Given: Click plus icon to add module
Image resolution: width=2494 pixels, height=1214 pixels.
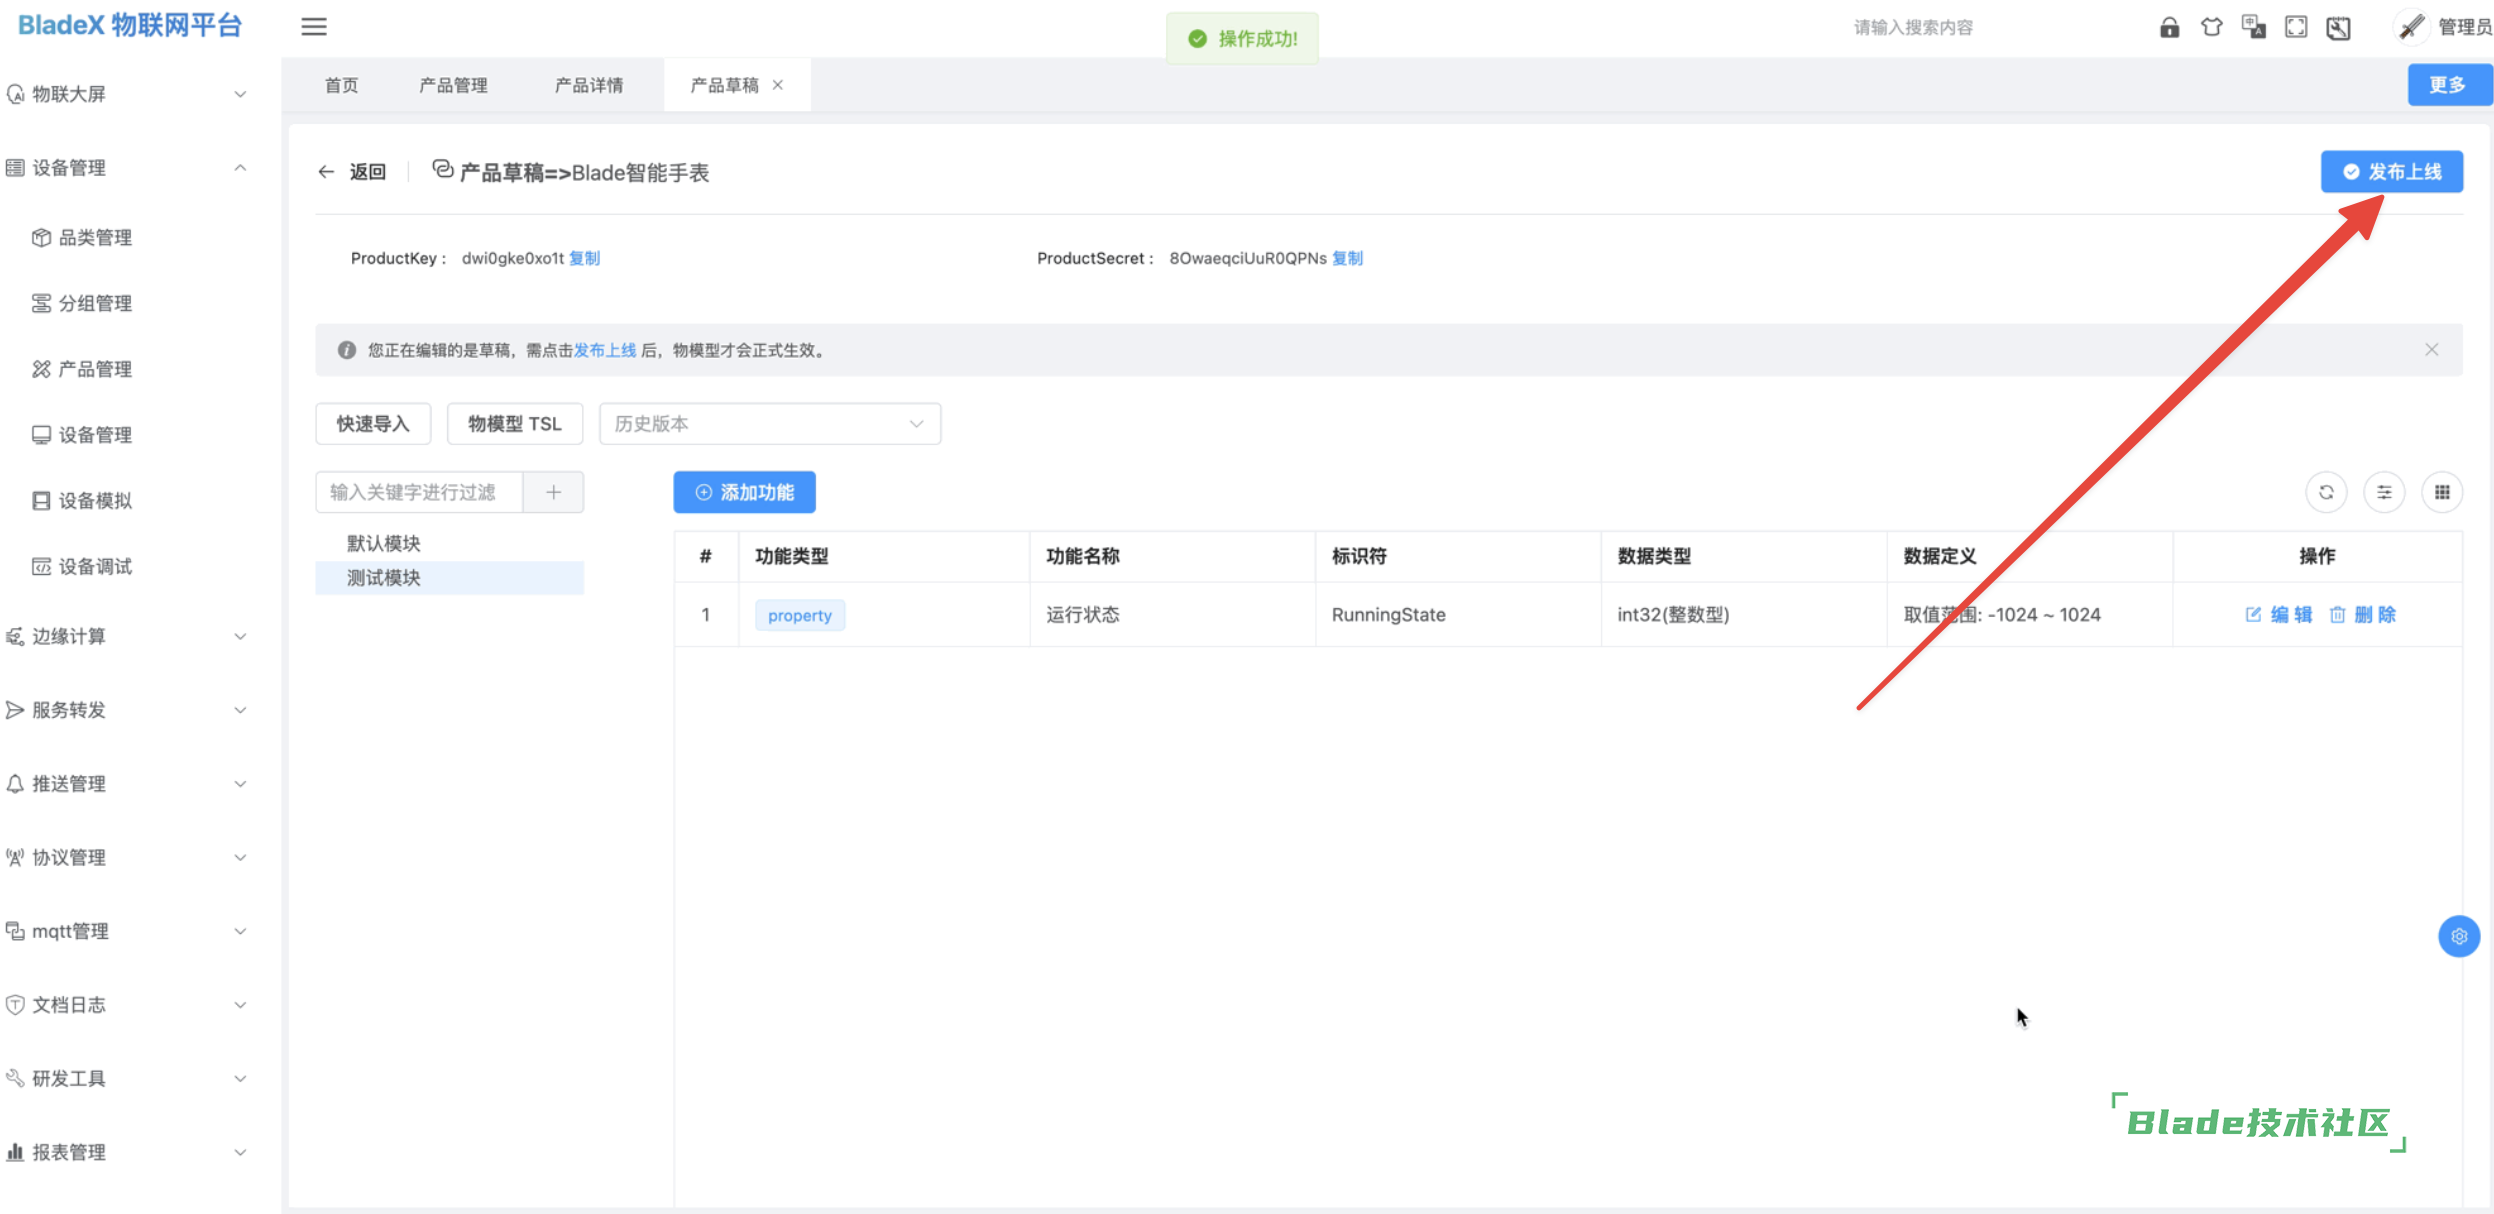Looking at the screenshot, I should click(x=553, y=492).
